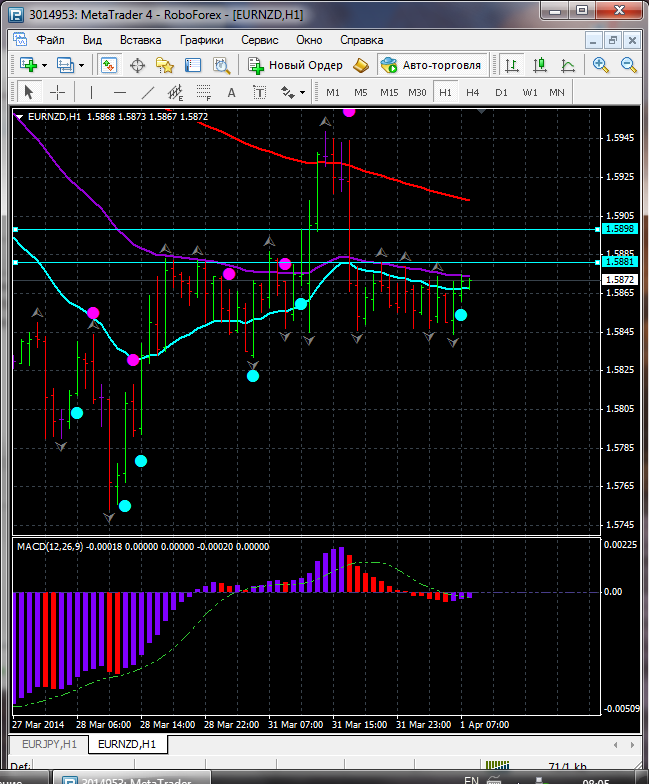Switch to the EURJPY,H1 chart tab
Screen dimensions: 650x784
(x=49, y=744)
